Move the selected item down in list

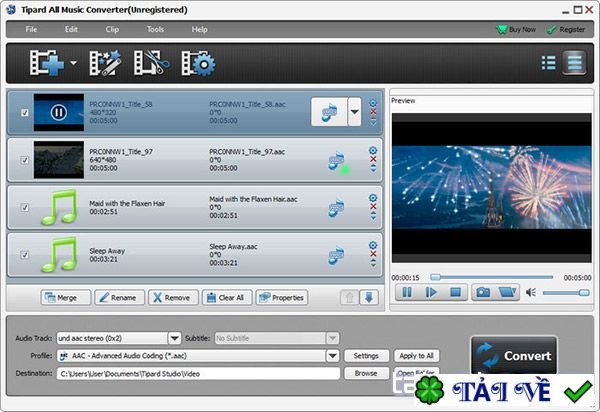[x=368, y=297]
